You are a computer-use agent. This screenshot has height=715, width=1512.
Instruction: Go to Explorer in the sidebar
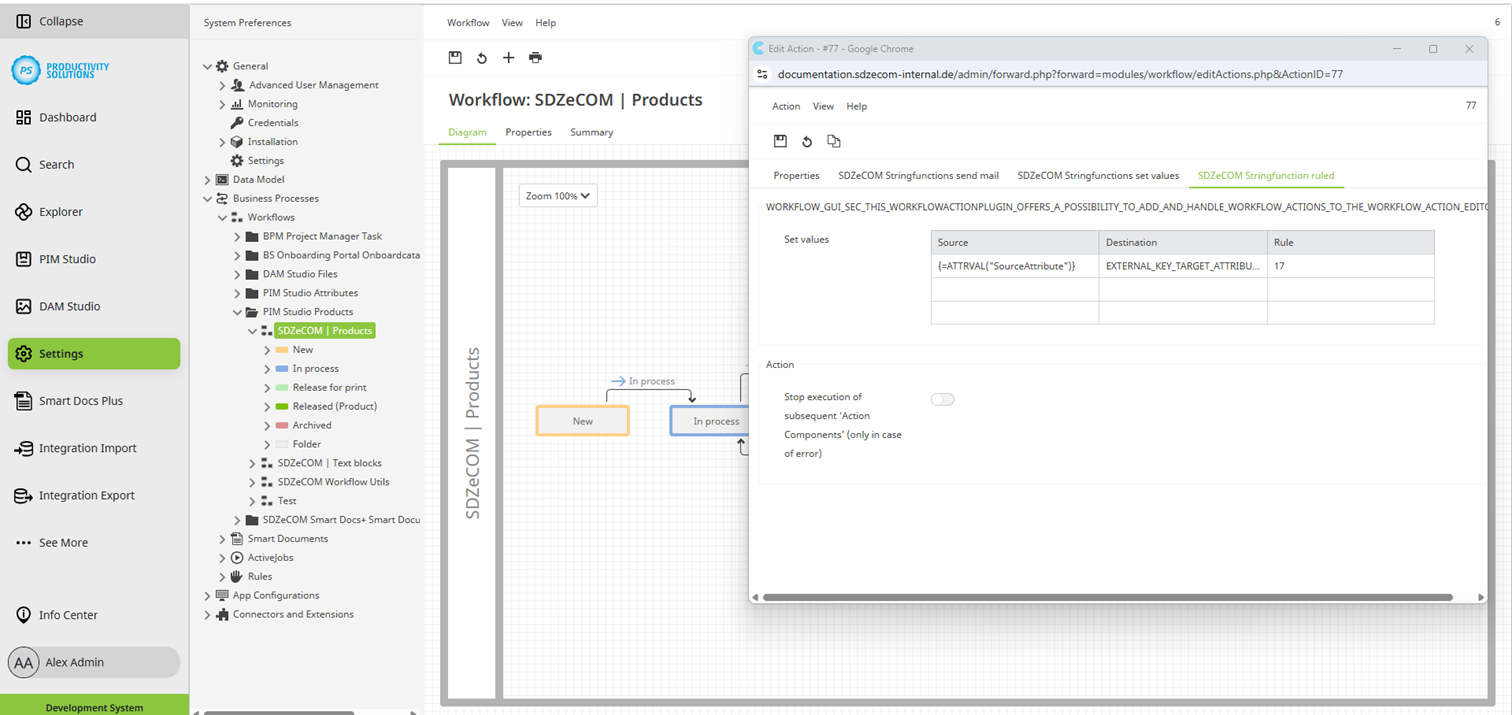[60, 212]
